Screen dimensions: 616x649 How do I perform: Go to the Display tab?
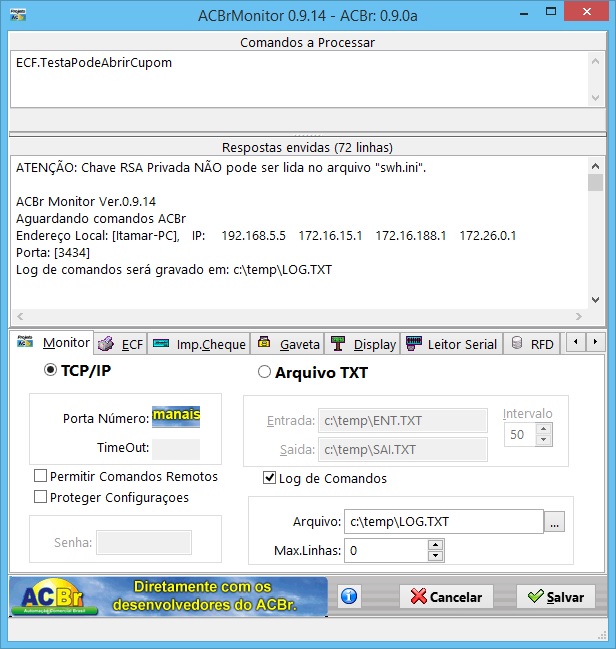(x=363, y=344)
